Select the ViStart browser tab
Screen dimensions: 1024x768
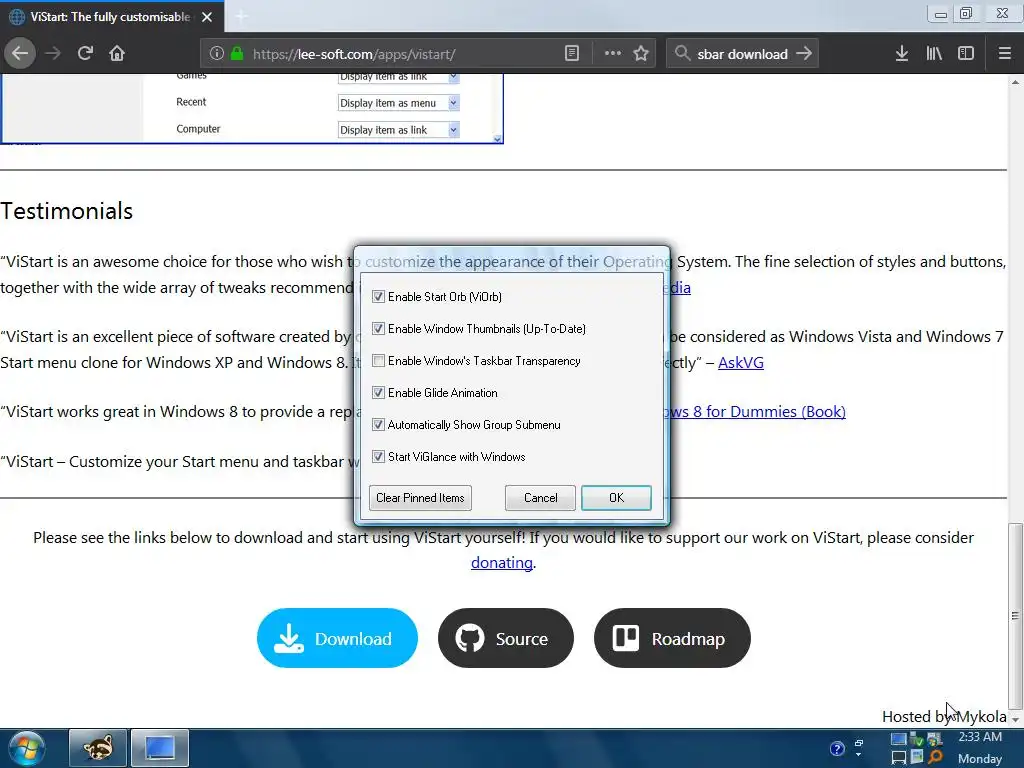[111, 16]
